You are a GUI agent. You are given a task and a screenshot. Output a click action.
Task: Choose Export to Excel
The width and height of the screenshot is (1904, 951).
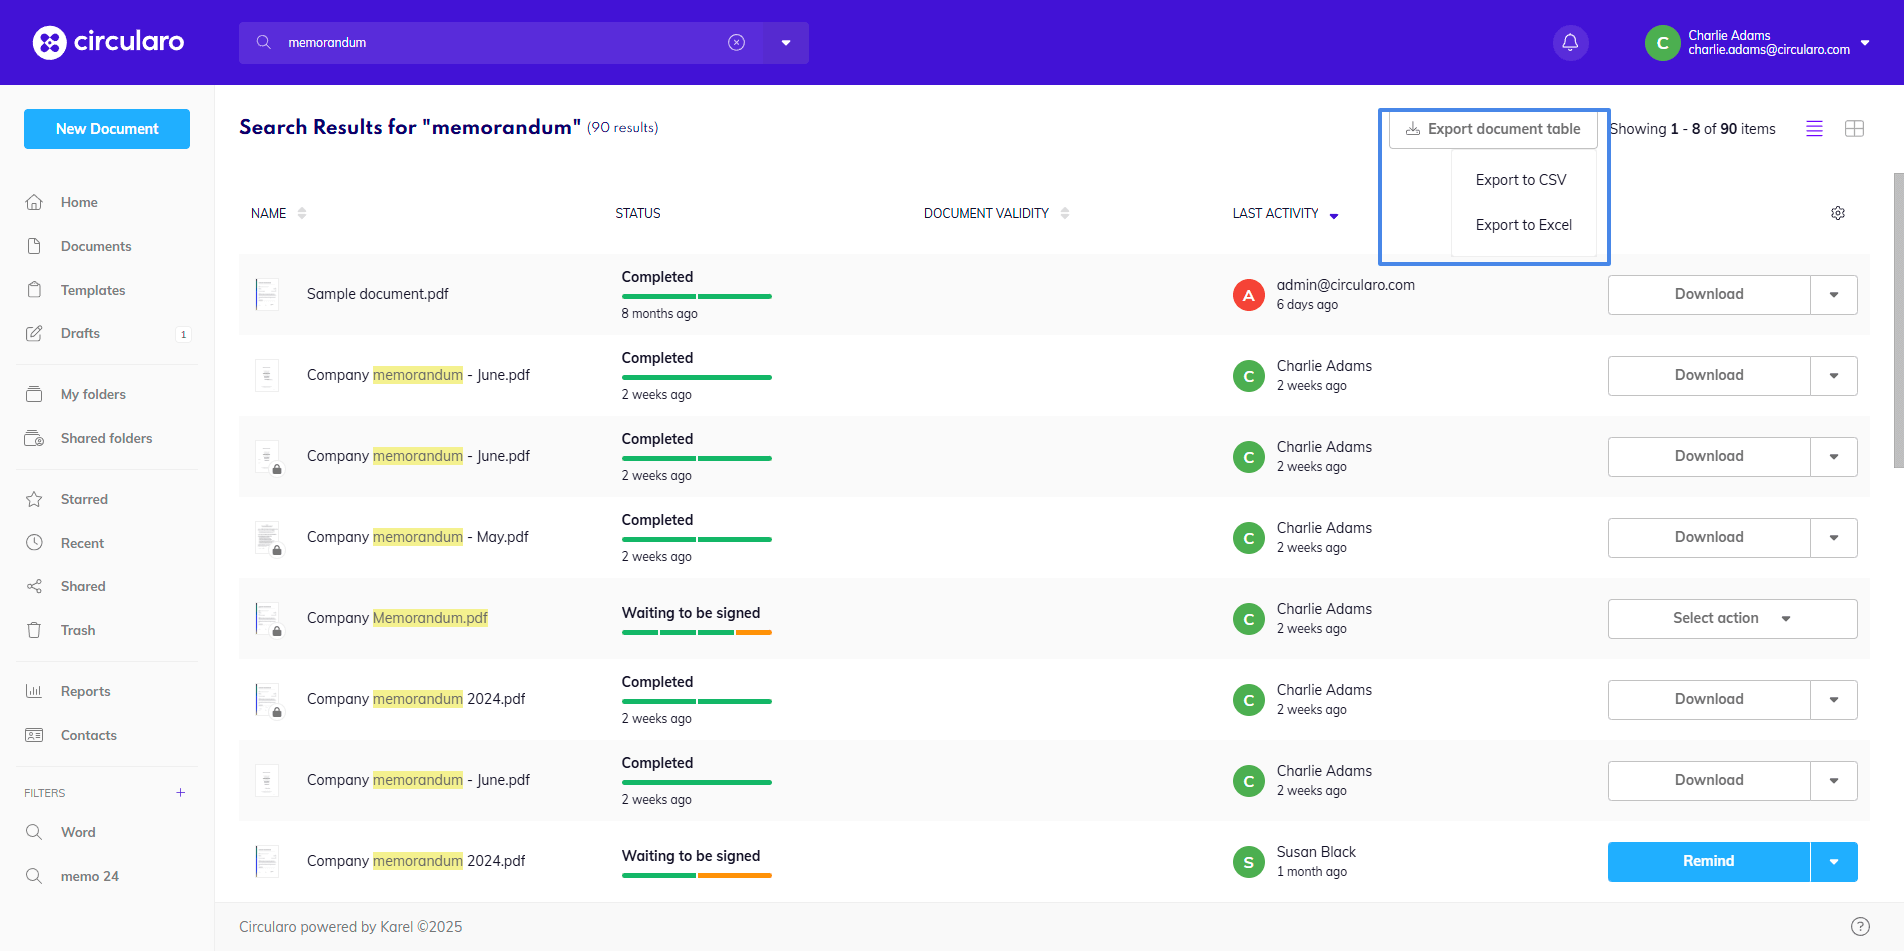point(1523,225)
